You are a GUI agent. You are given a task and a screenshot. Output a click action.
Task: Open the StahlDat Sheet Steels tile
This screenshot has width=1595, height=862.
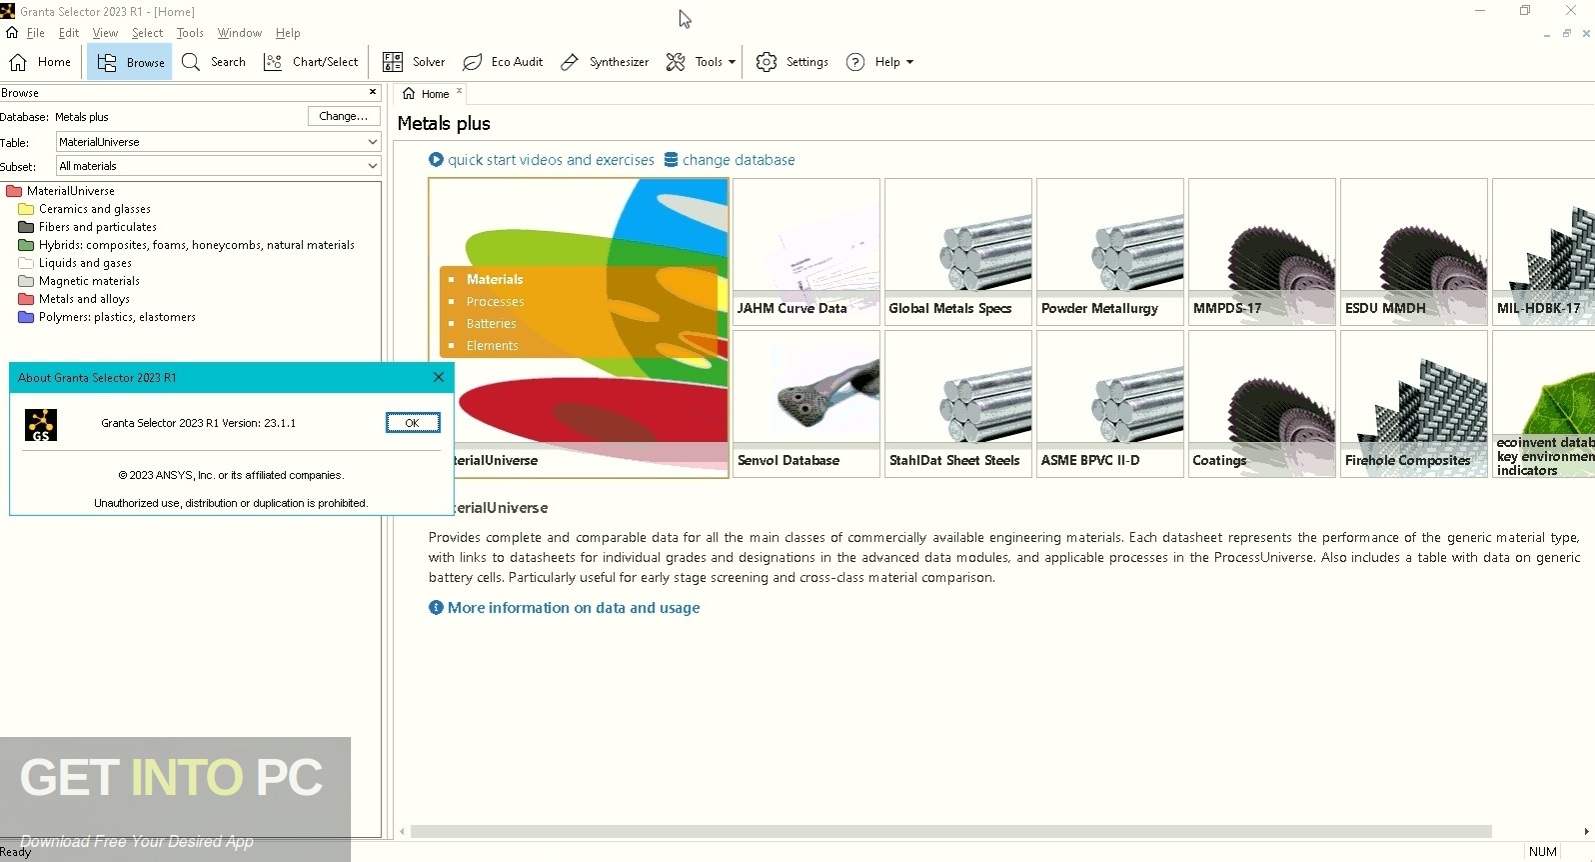tap(958, 404)
